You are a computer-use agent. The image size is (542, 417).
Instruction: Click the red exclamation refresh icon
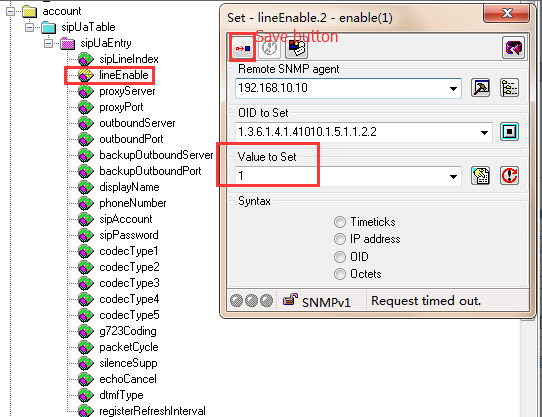point(510,176)
